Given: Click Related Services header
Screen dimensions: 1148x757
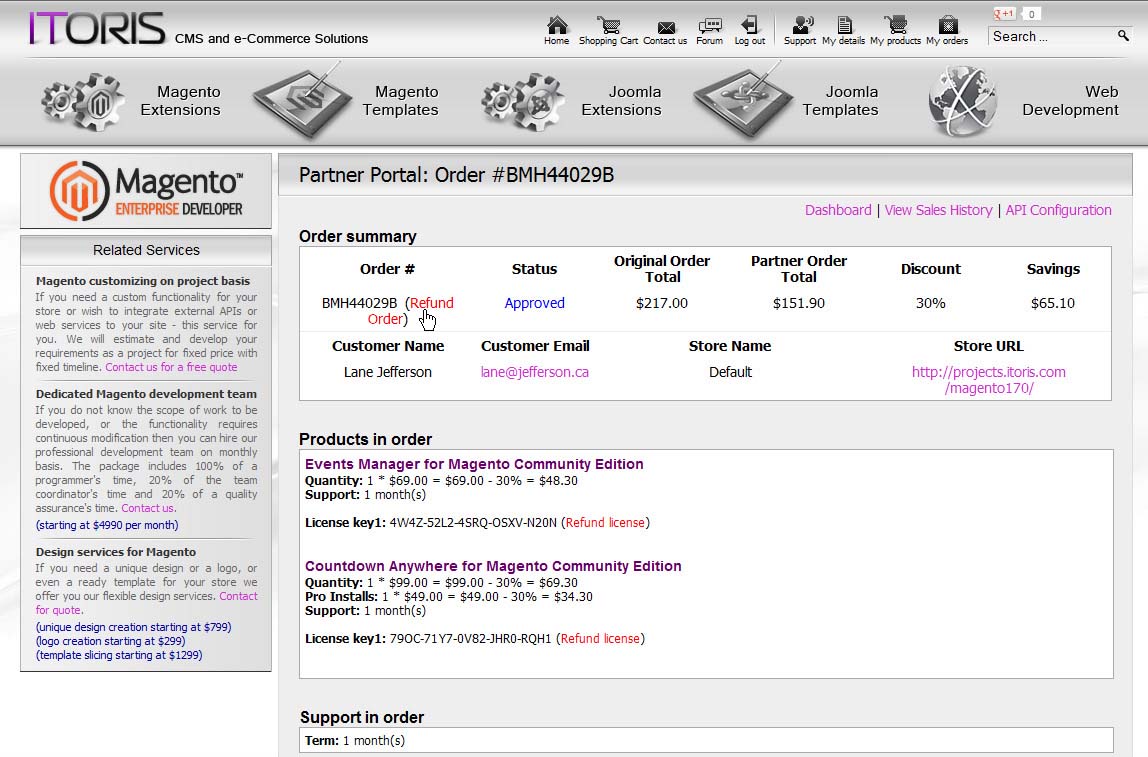Looking at the screenshot, I should pyautogui.click(x=146, y=250).
